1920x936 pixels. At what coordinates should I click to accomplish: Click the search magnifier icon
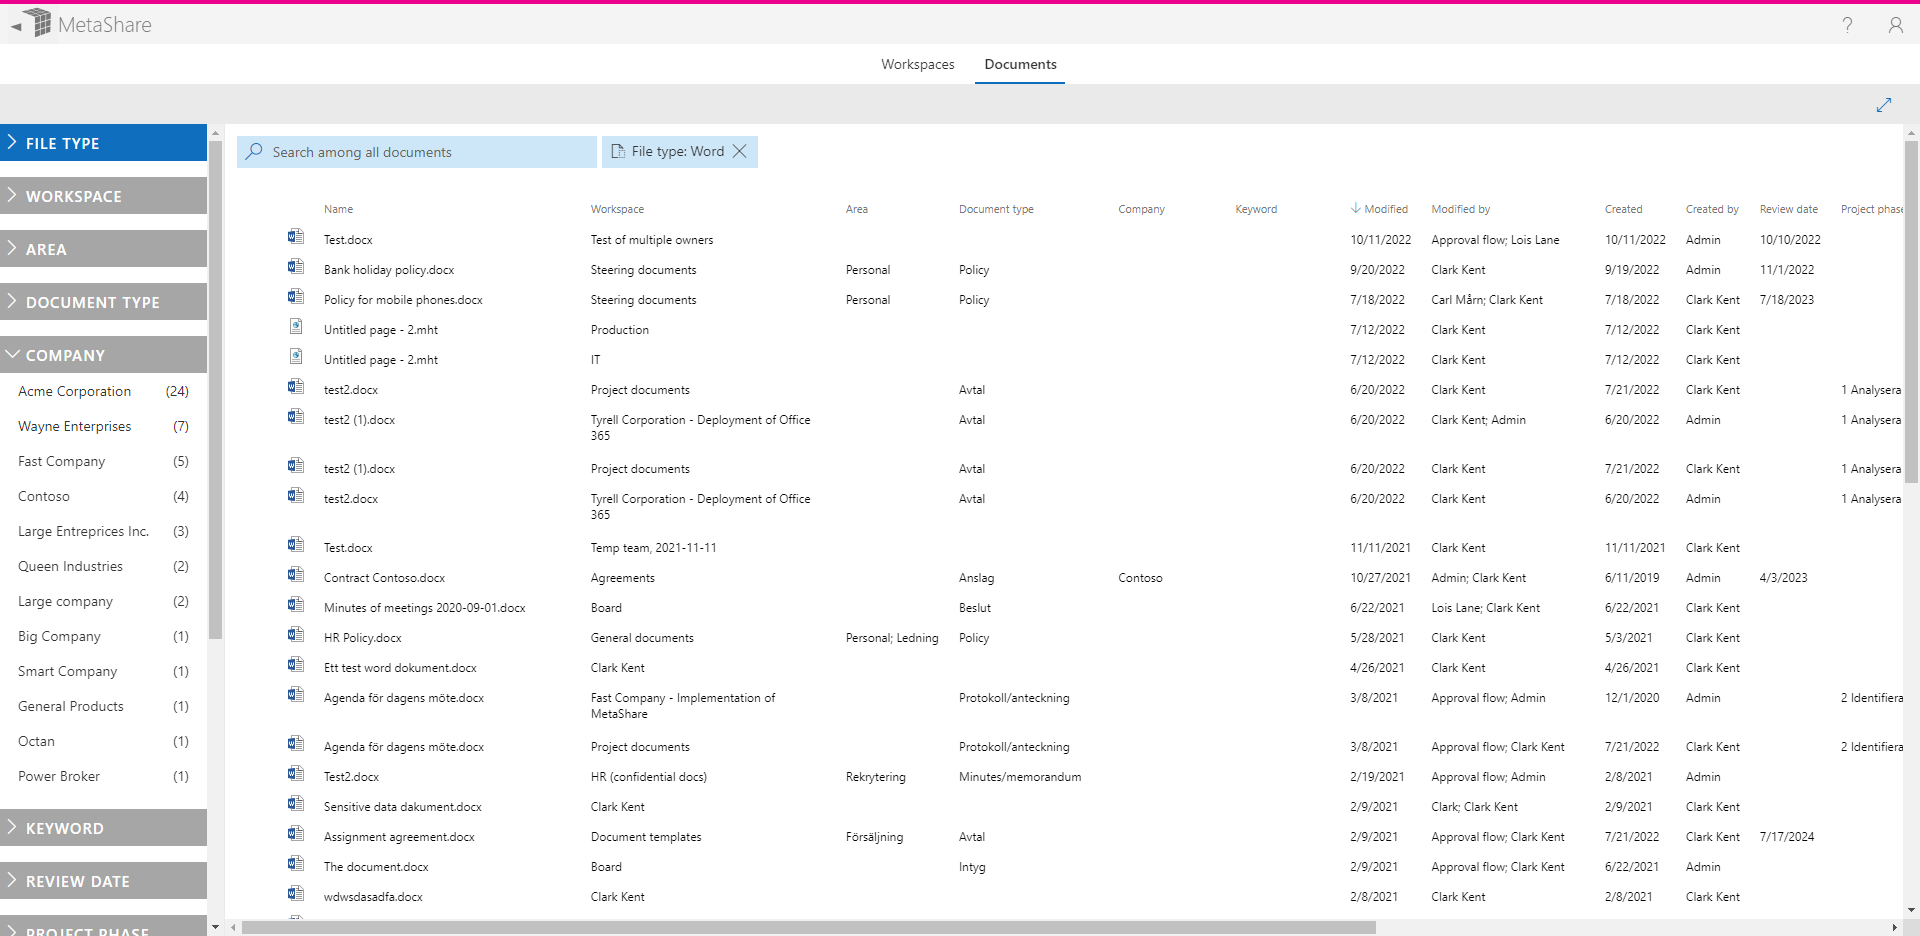[254, 151]
